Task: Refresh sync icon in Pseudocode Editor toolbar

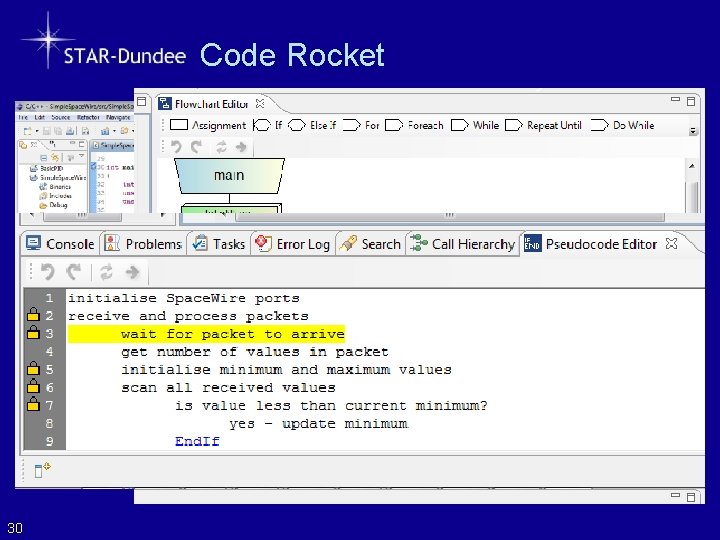Action: [107, 272]
